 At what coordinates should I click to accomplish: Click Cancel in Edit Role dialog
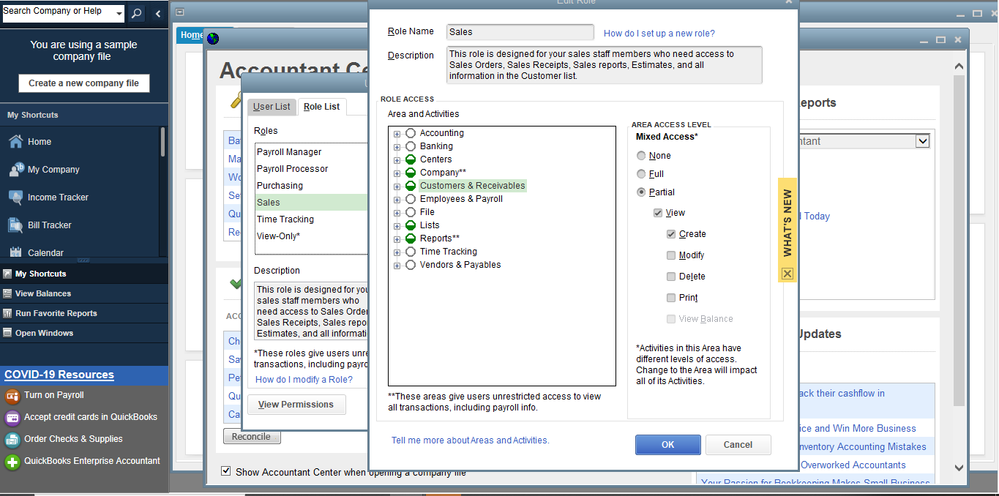pos(738,444)
